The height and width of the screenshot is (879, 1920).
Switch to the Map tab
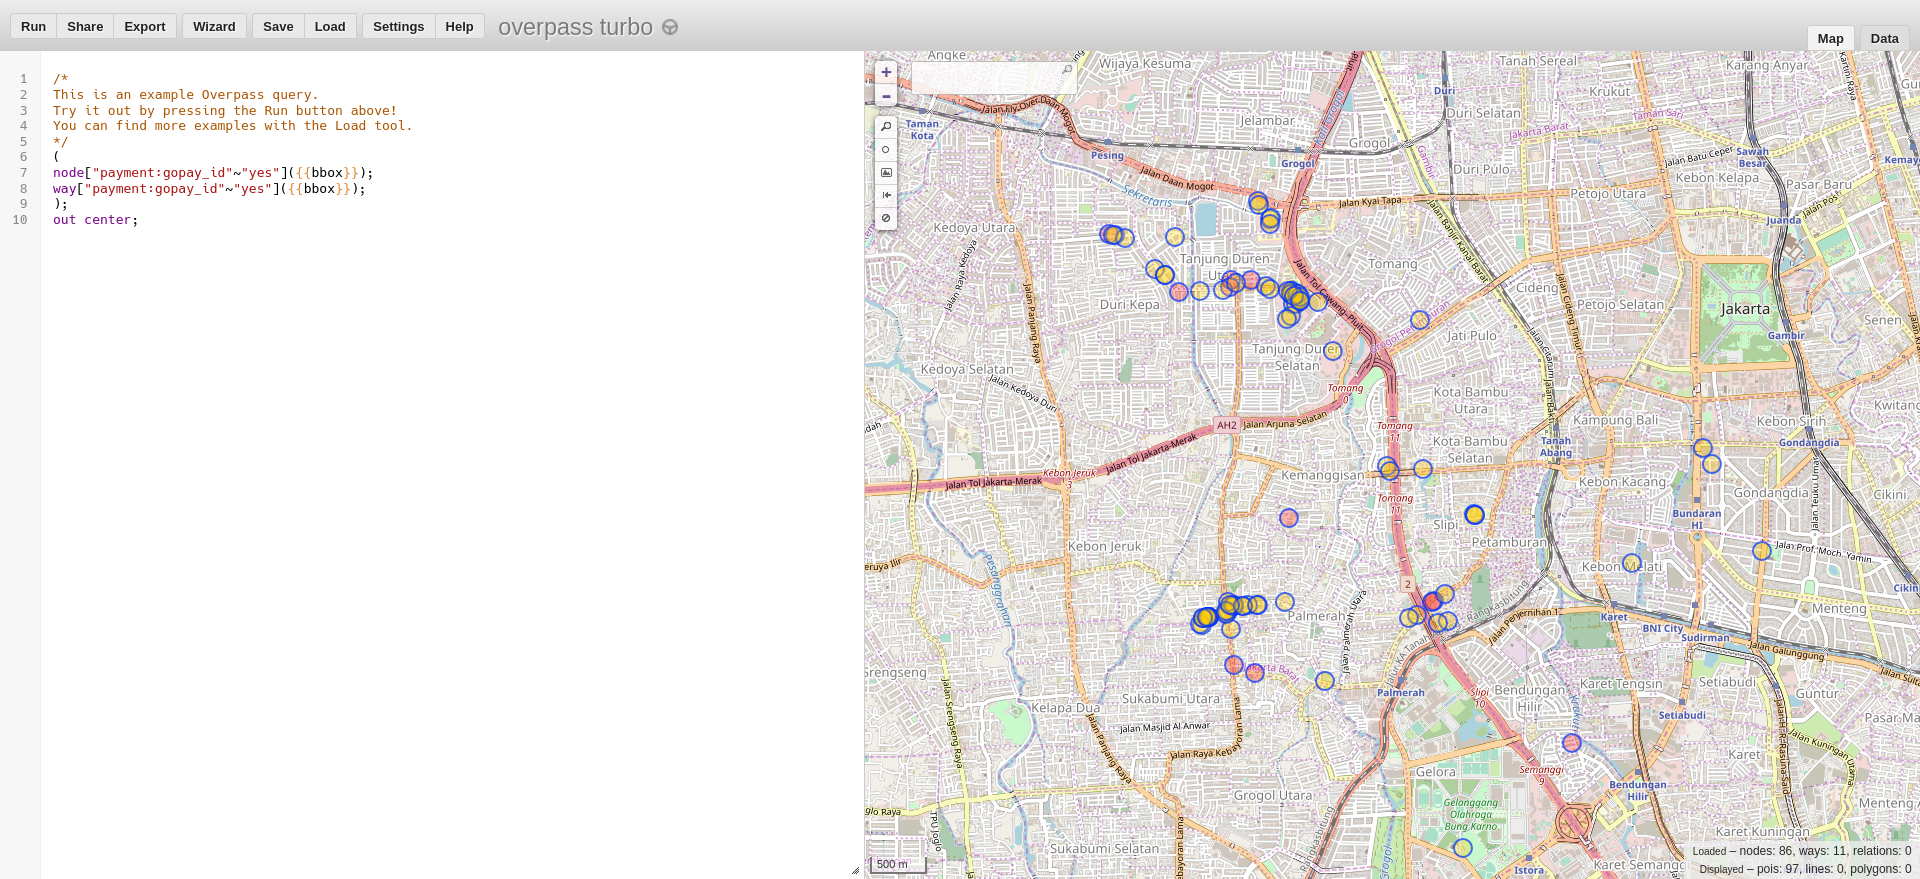[1830, 38]
